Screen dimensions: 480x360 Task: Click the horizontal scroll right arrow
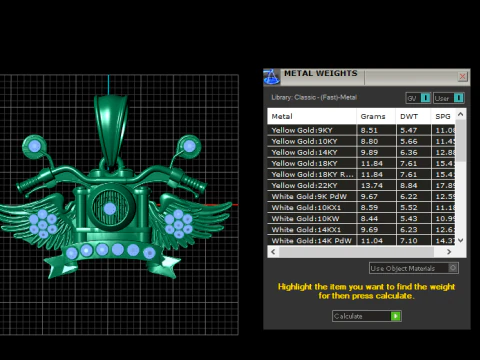click(449, 252)
